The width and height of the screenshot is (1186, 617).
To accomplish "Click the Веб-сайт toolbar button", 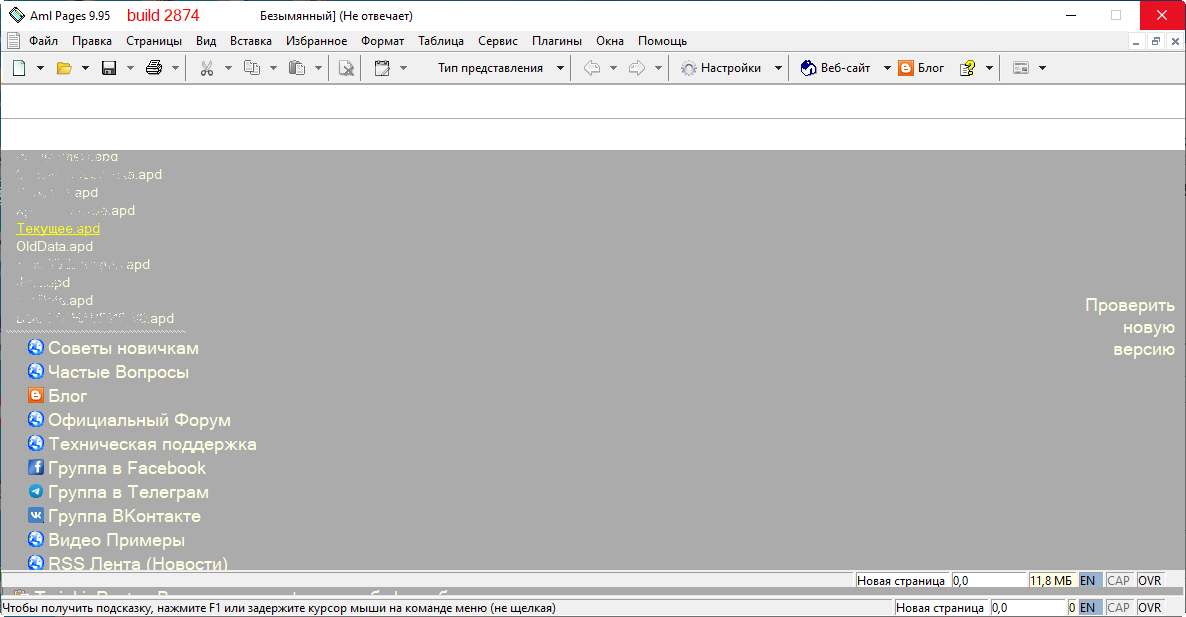I will [x=836, y=68].
